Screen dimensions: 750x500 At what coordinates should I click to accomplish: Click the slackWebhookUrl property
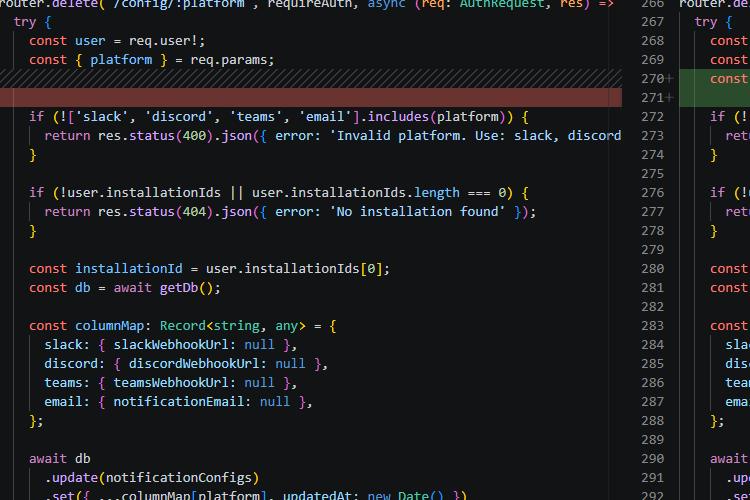[171, 345]
